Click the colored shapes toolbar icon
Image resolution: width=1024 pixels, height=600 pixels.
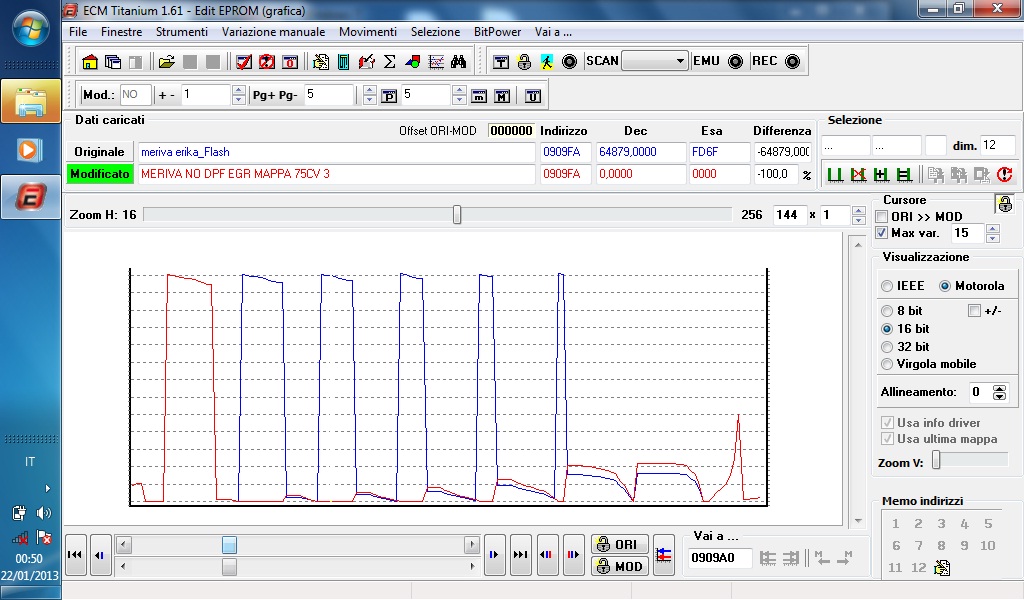[413, 61]
